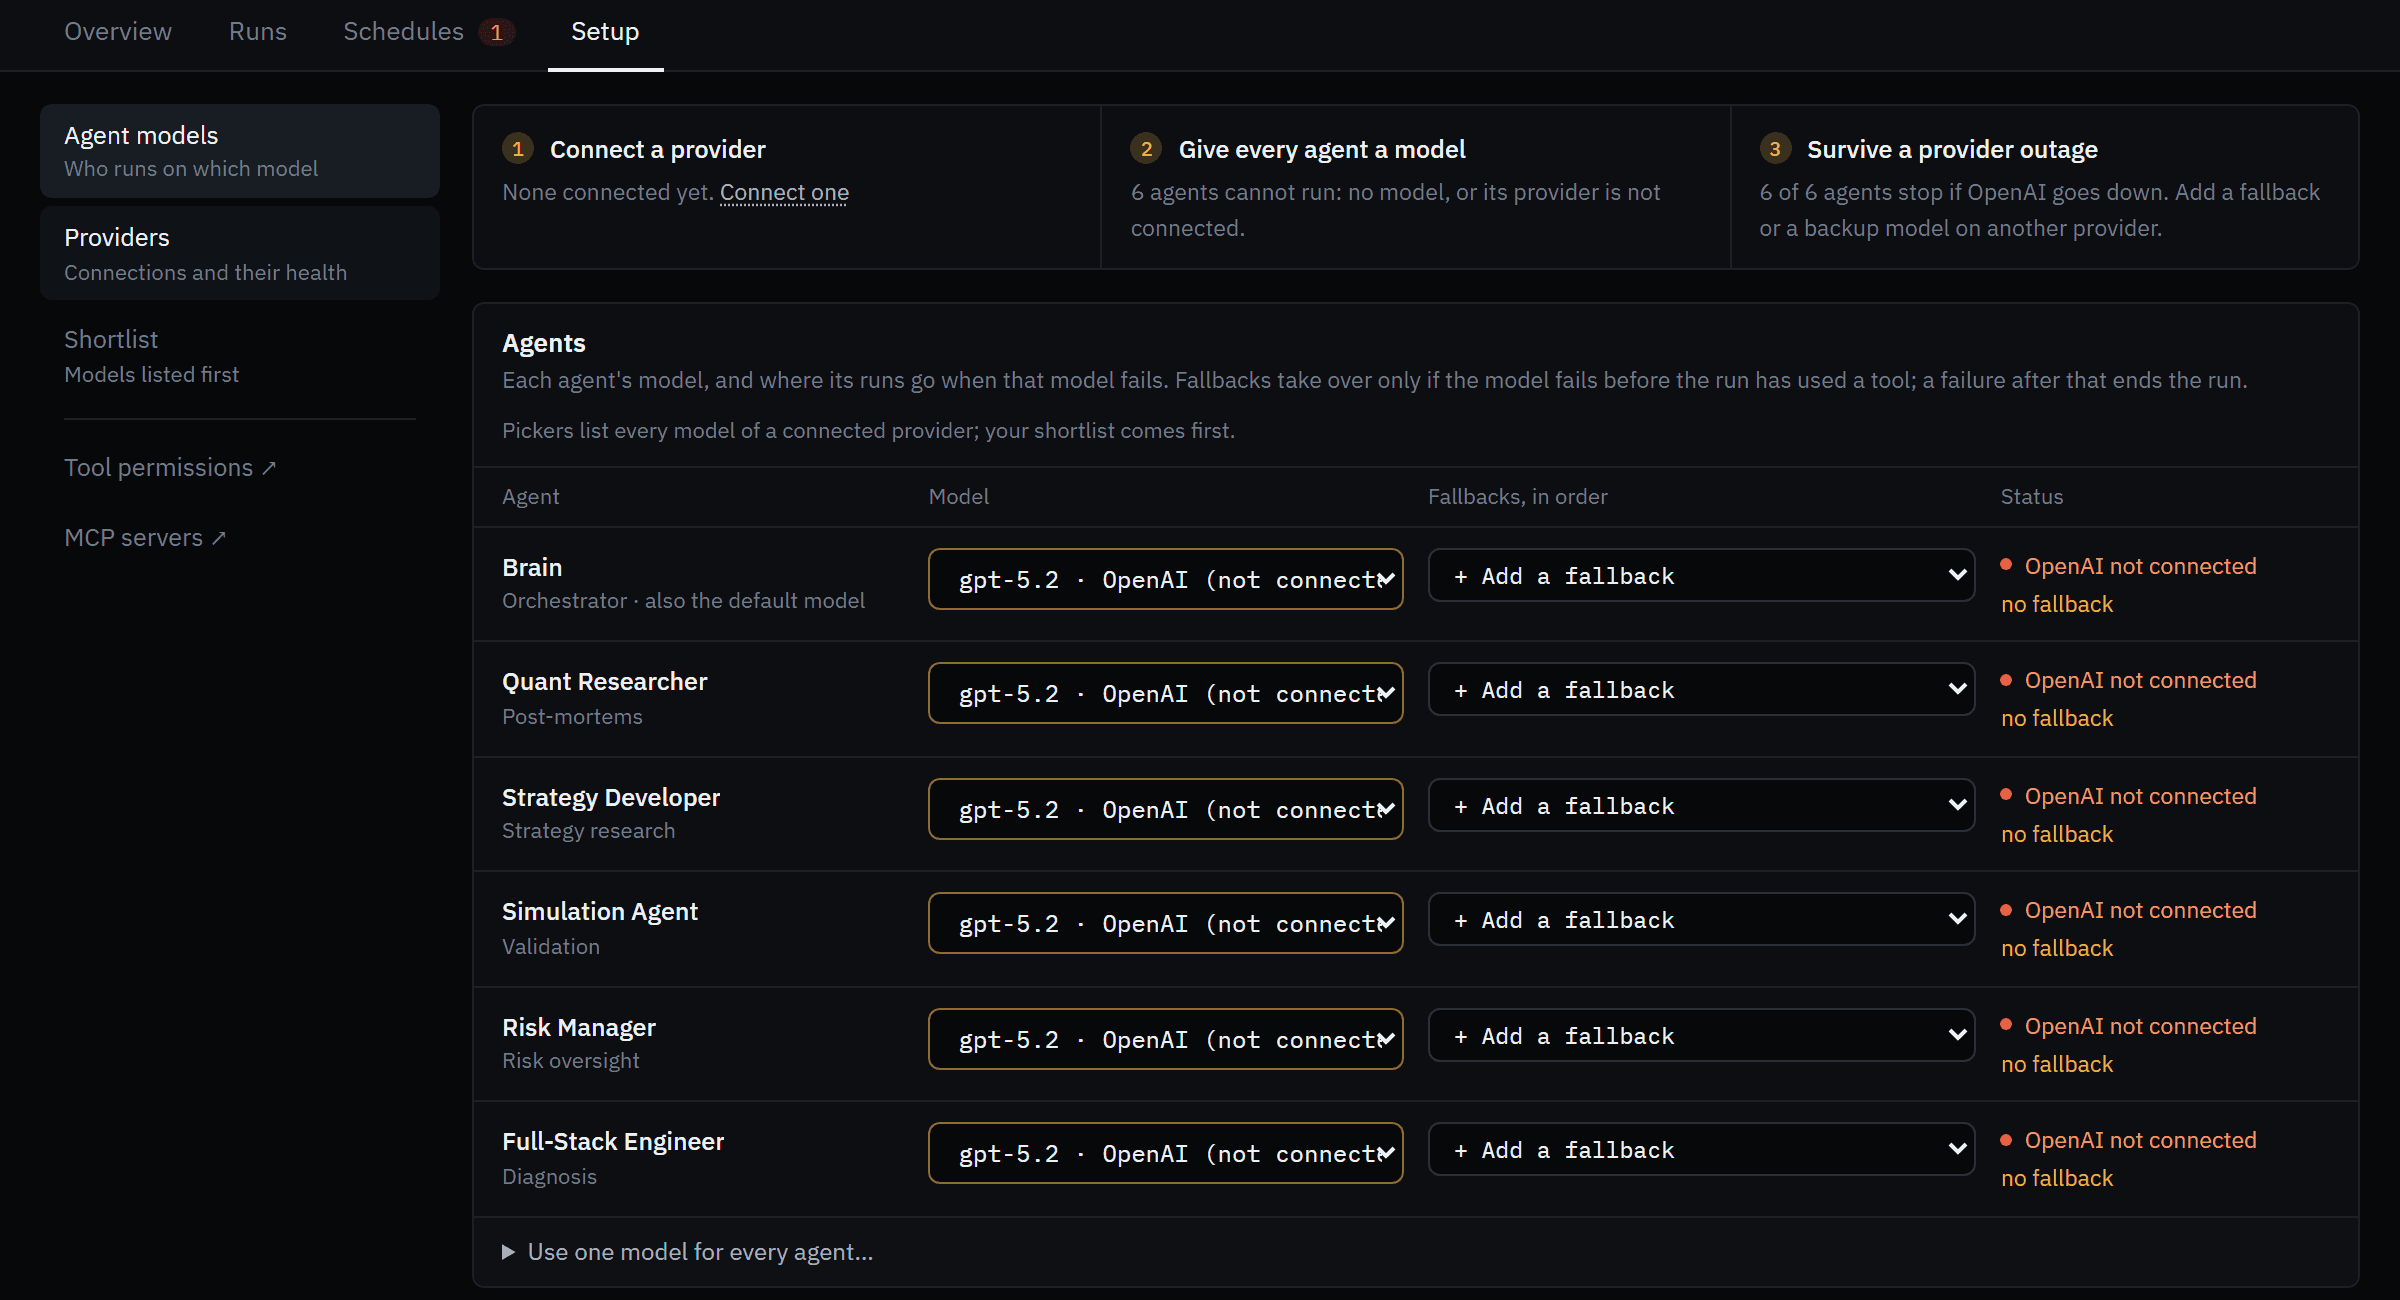
Task: Click Survive a provider outage heading
Action: point(1952,149)
